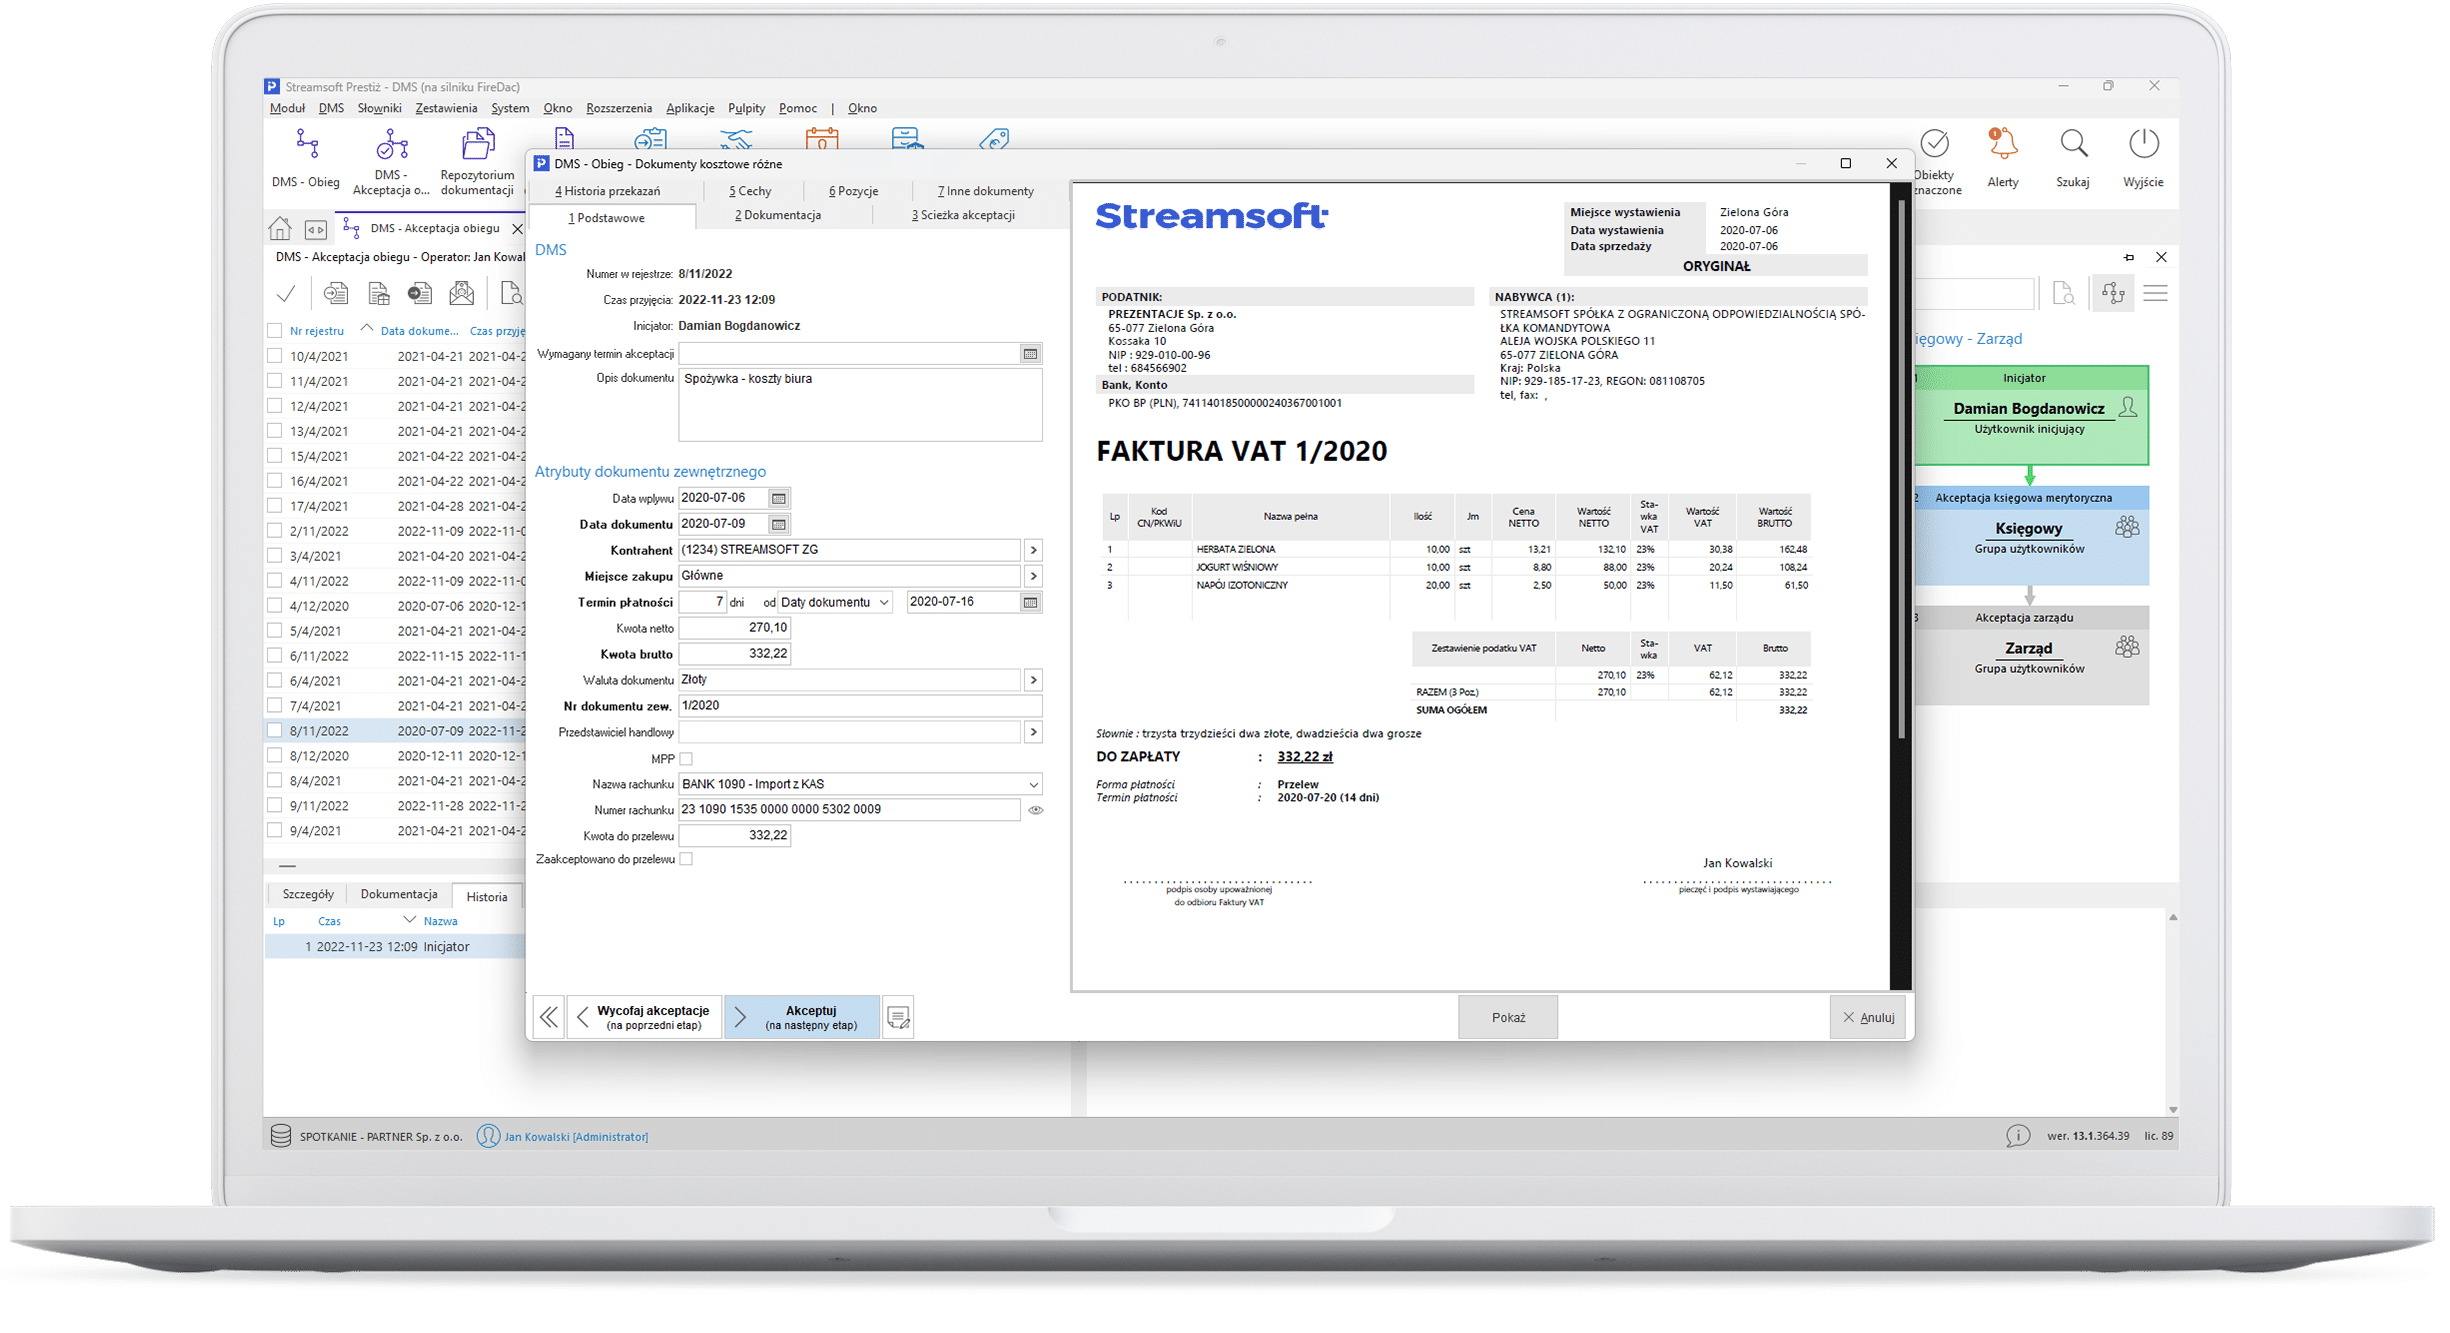Click the Wyjście power icon
The width and height of the screenshot is (2450, 1333).
[2143, 145]
